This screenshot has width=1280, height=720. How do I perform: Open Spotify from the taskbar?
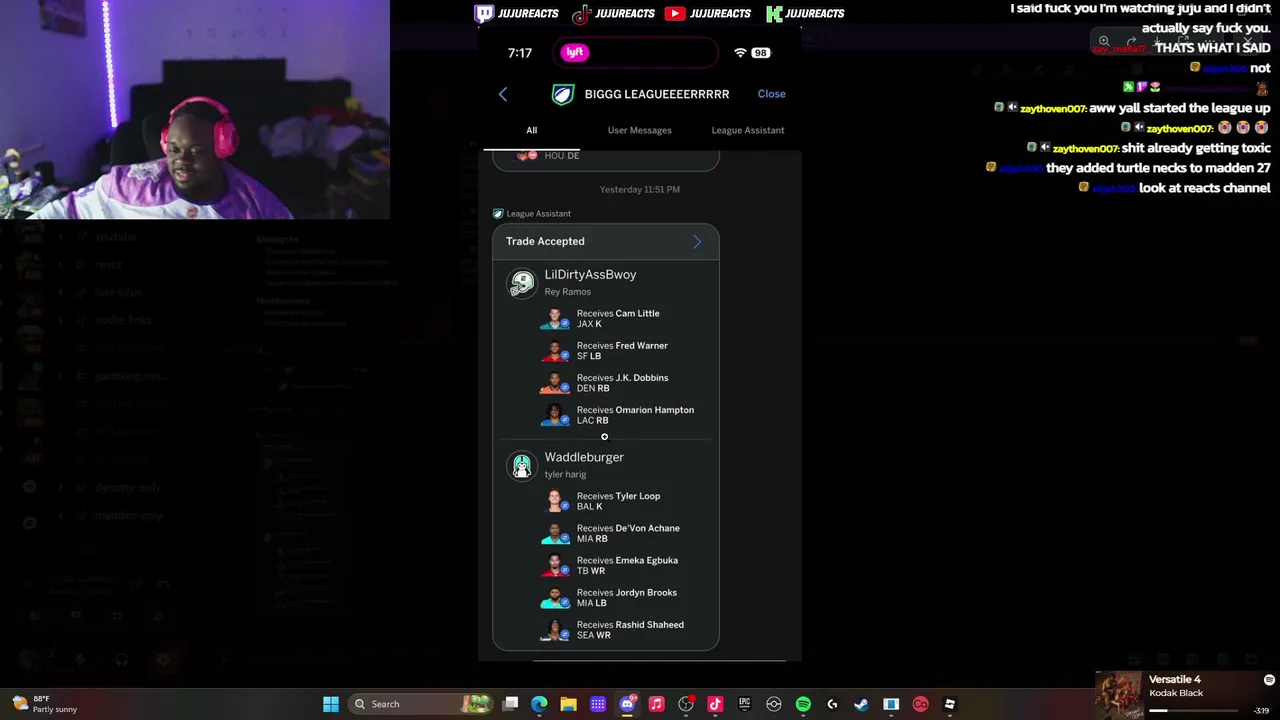(x=803, y=704)
